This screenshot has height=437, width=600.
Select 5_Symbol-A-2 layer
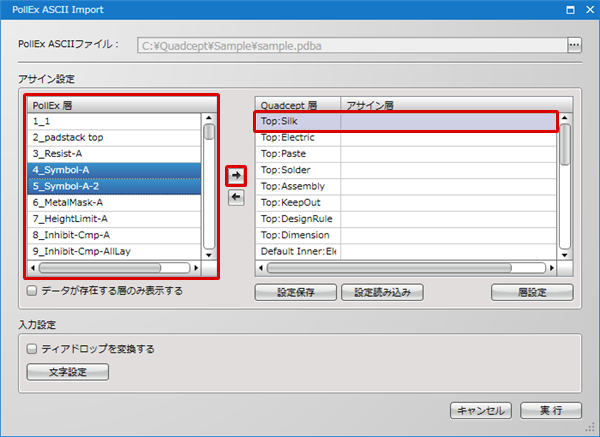tap(114, 186)
